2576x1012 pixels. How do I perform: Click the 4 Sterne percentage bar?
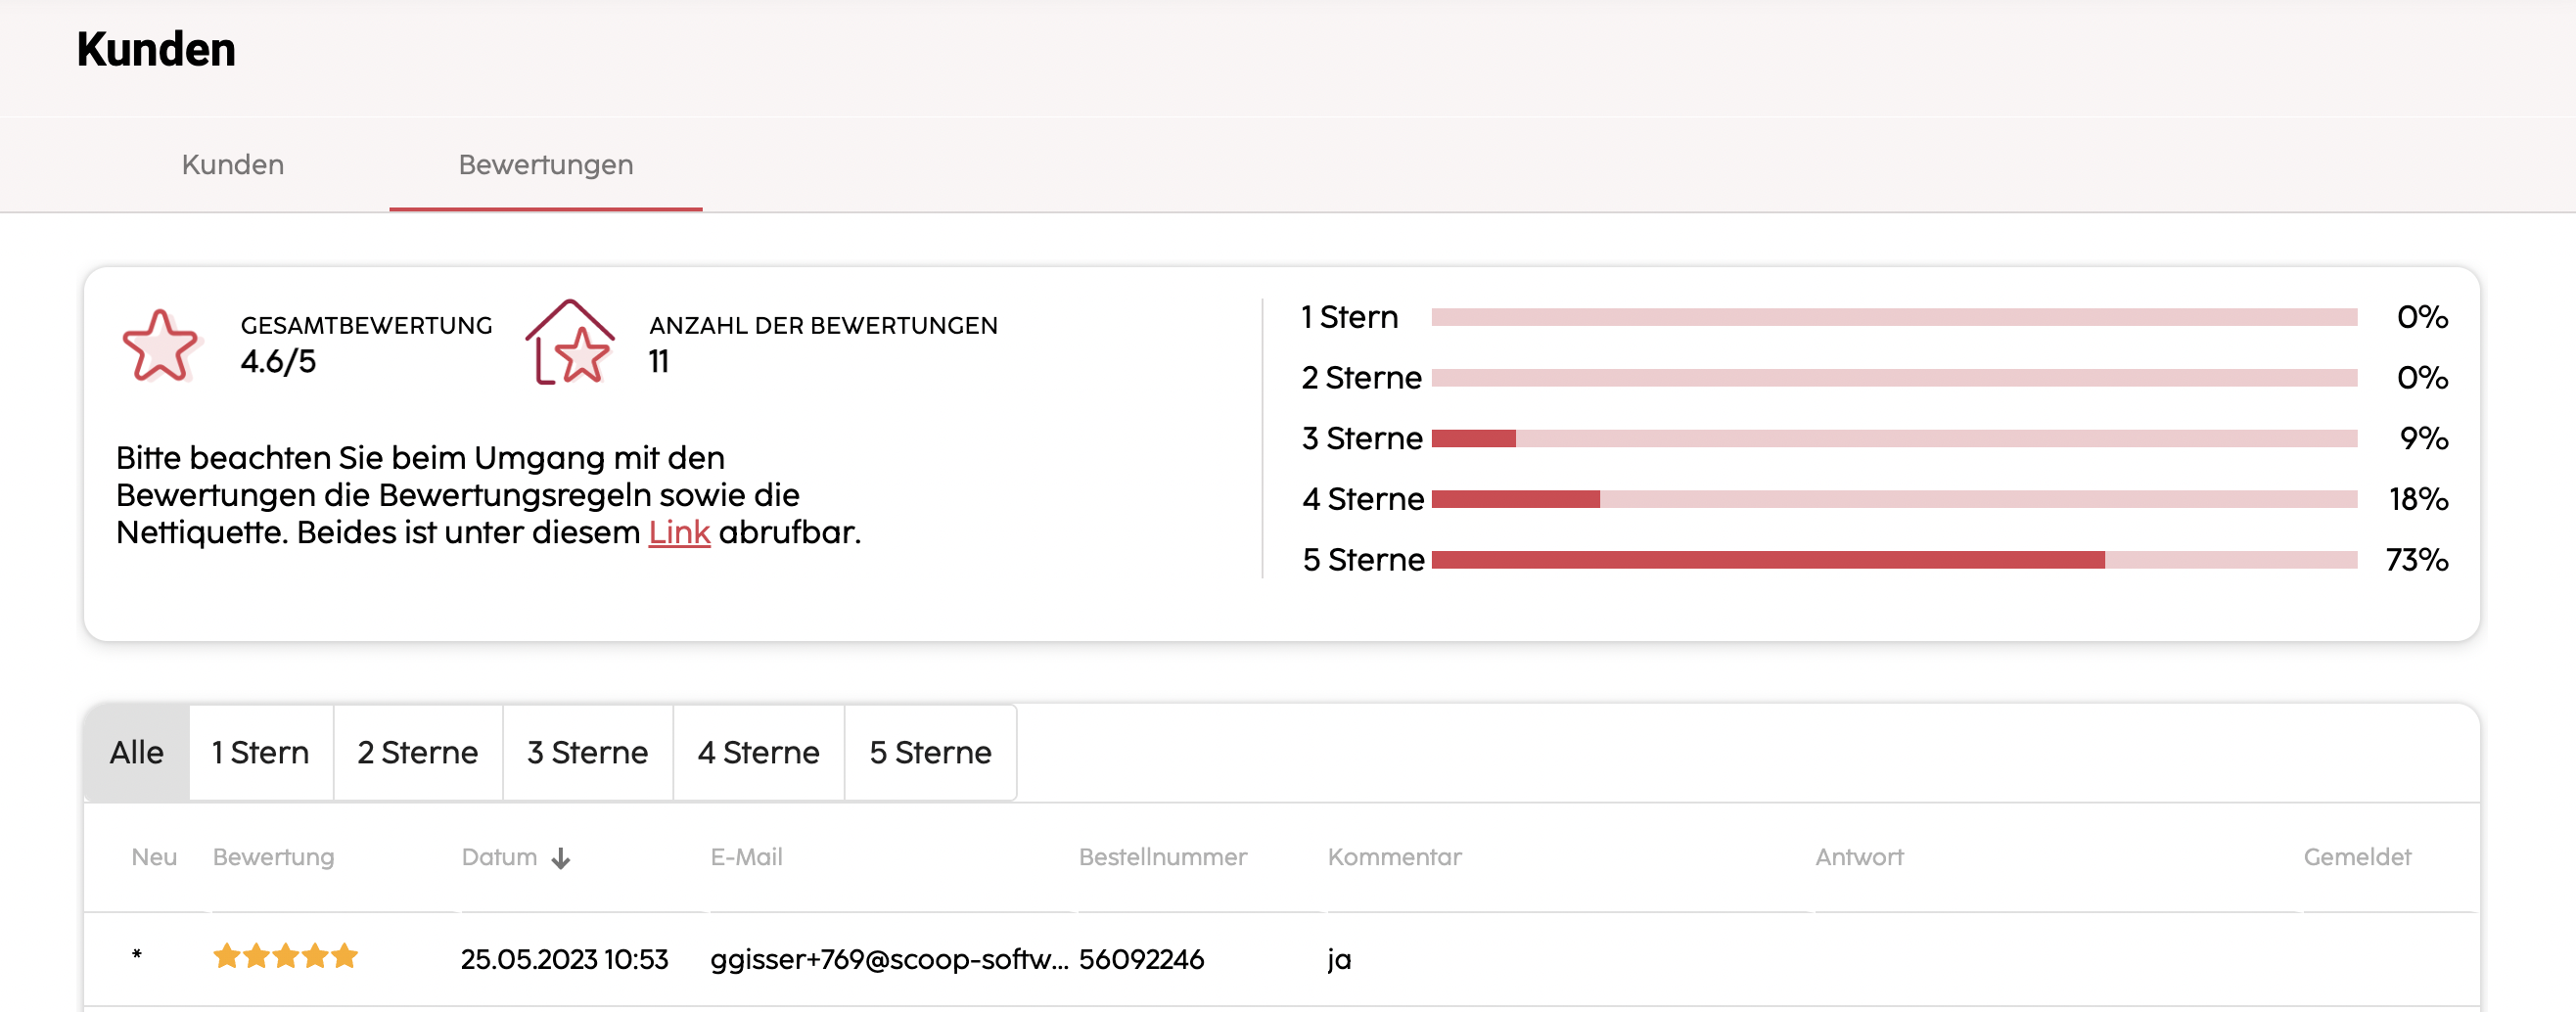[x=1894, y=499]
